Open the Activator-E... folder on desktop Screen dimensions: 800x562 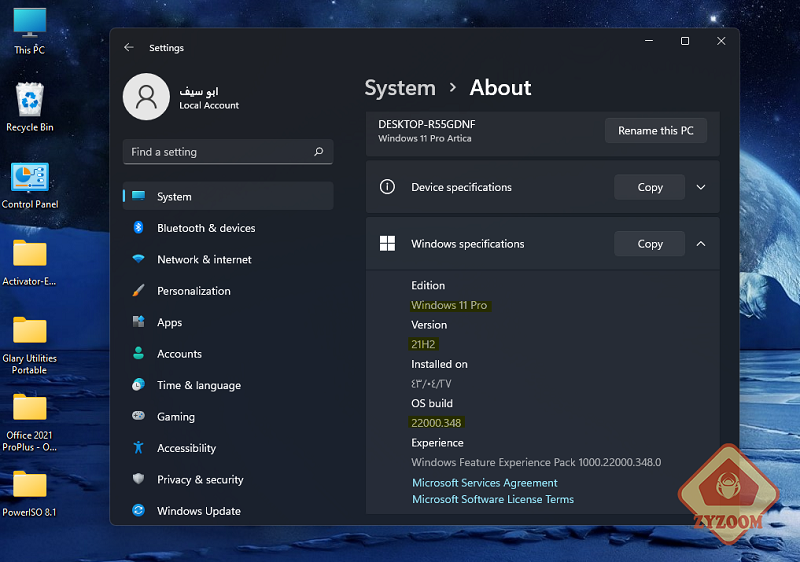30,263
